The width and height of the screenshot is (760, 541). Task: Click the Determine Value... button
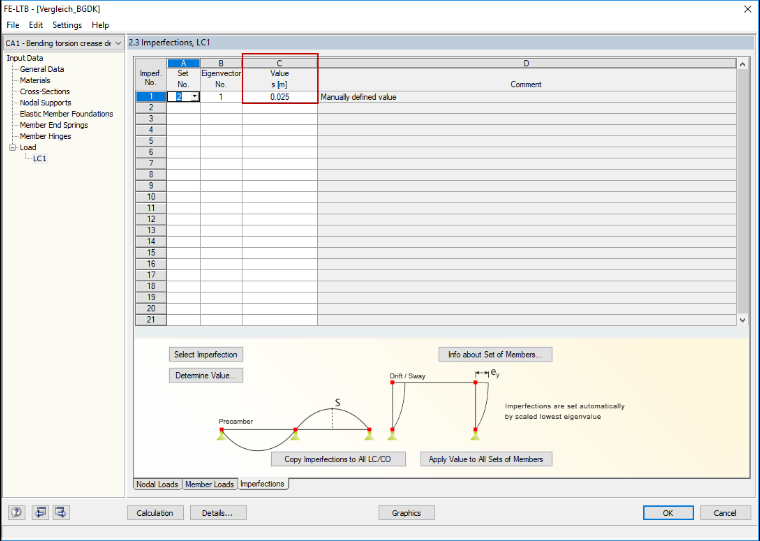click(x=206, y=375)
